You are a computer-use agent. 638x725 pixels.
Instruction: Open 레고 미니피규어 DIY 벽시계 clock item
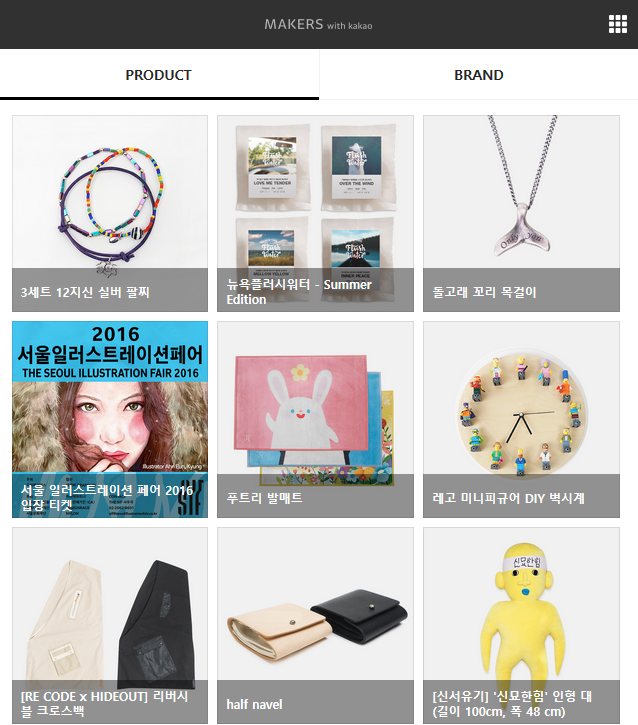tap(521, 419)
